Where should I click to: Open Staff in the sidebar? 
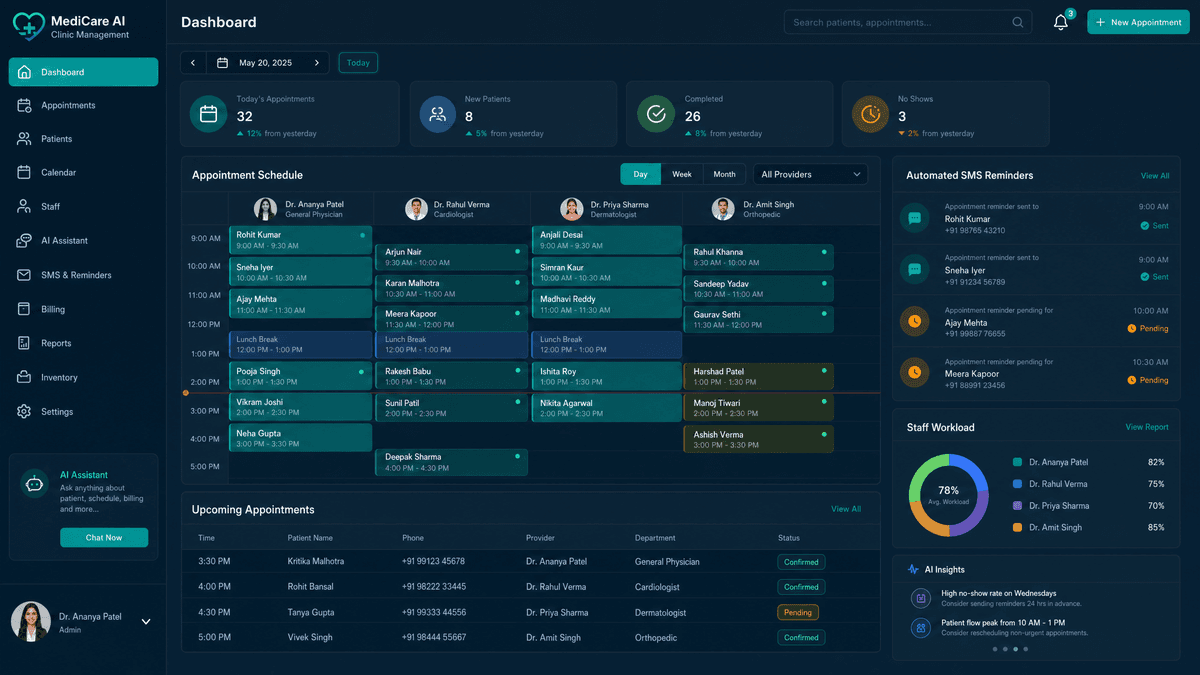pyautogui.click(x=83, y=206)
